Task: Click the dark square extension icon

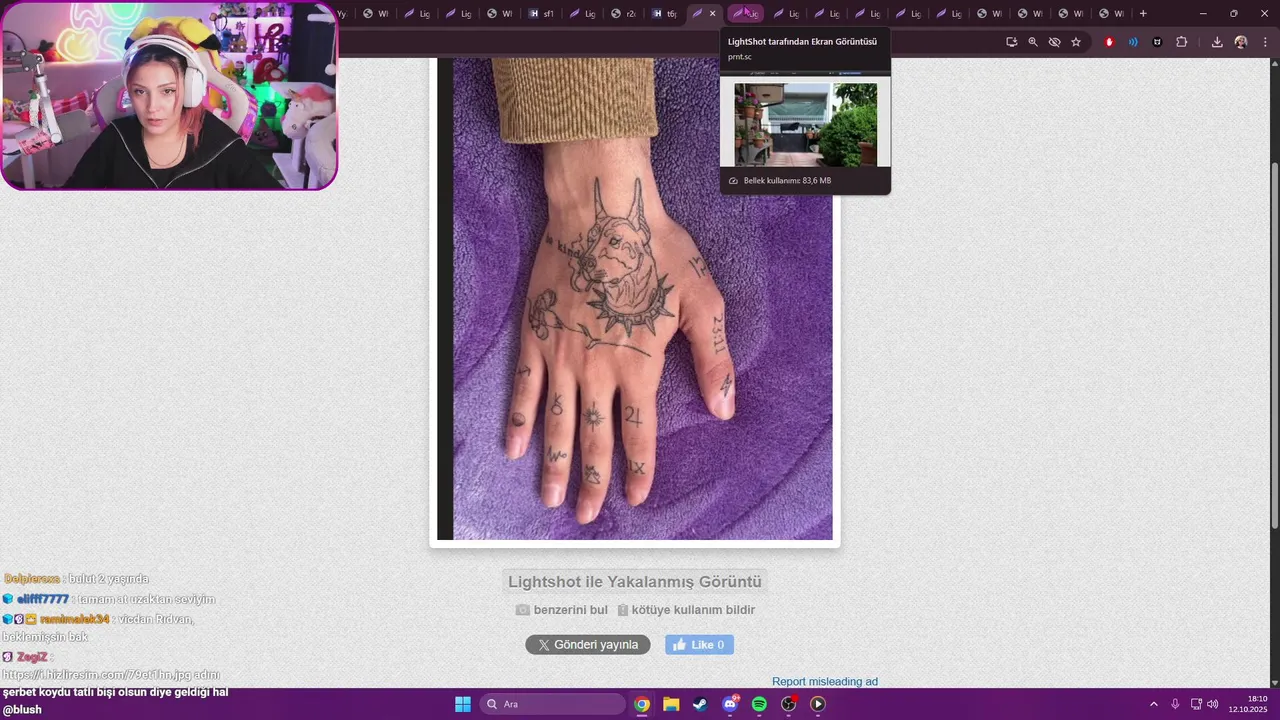Action: coord(1157,42)
